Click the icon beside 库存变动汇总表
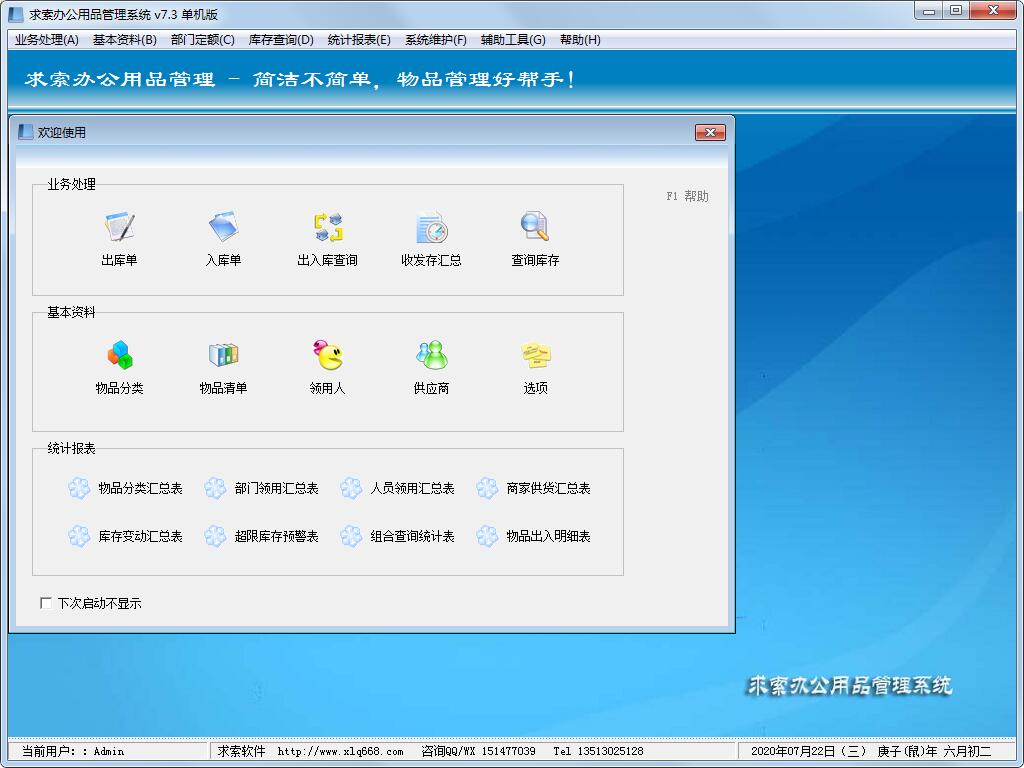Viewport: 1024px width, 768px height. (x=79, y=536)
